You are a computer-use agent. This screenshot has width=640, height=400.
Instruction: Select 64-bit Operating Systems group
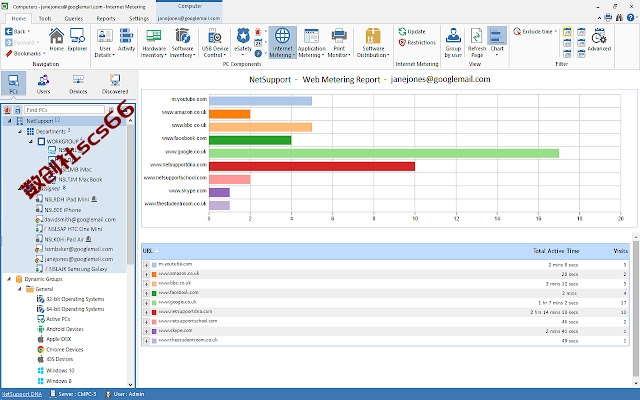(x=75, y=309)
